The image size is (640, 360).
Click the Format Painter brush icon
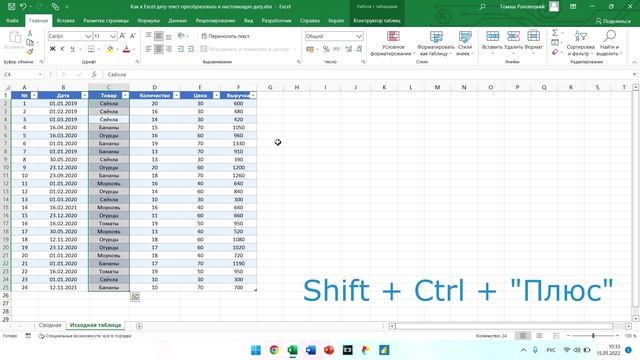pos(30,52)
